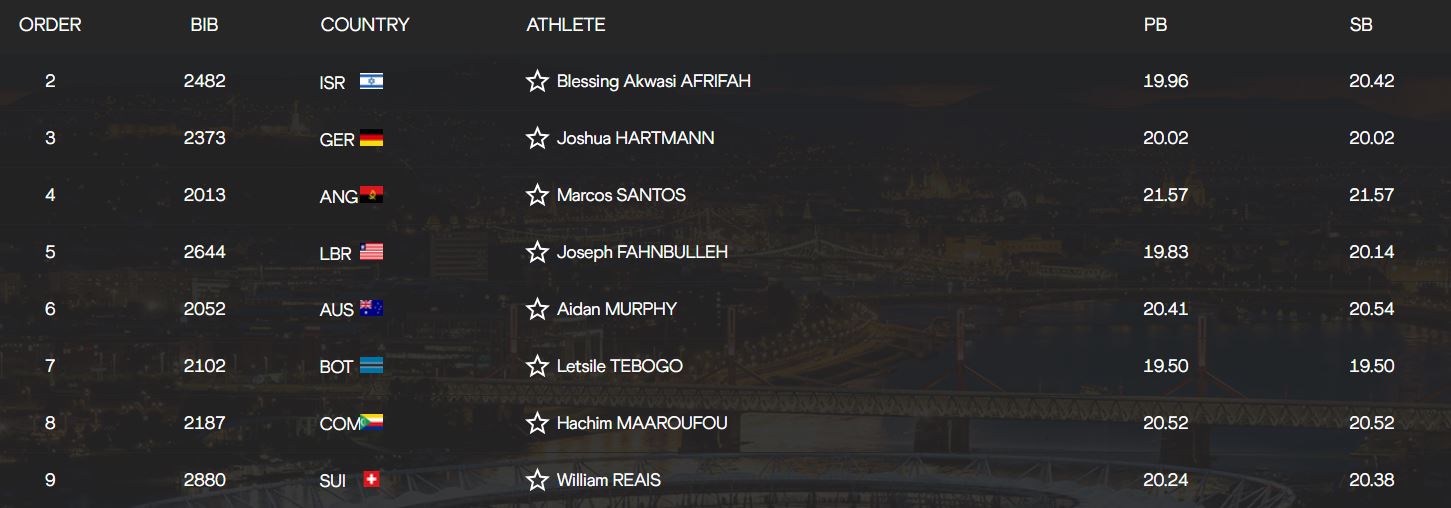Screen dimensions: 1451x508
Task: Click the BIB column header
Action: [204, 25]
